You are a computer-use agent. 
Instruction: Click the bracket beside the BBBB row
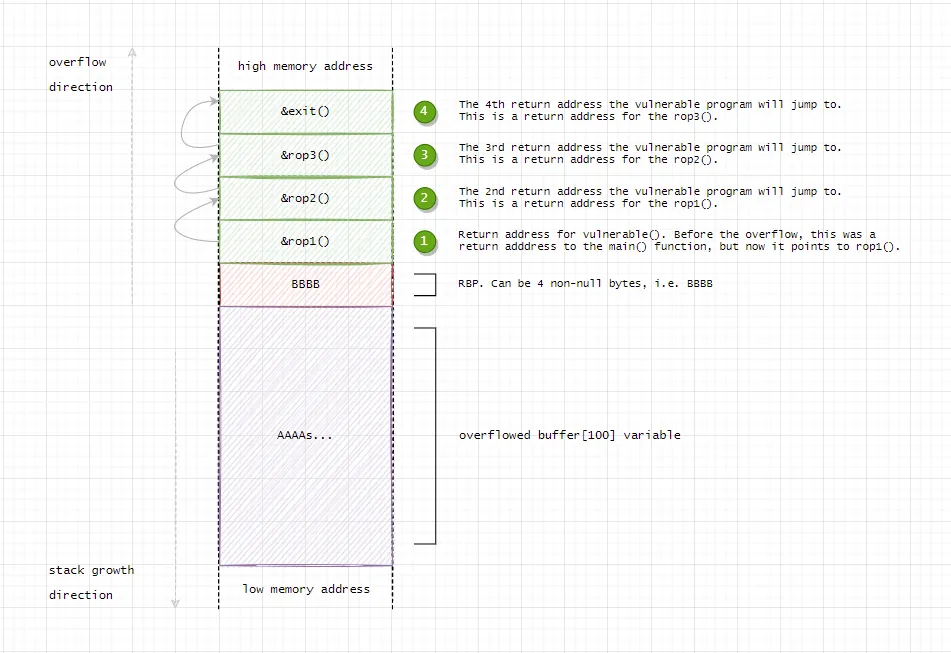coord(424,283)
